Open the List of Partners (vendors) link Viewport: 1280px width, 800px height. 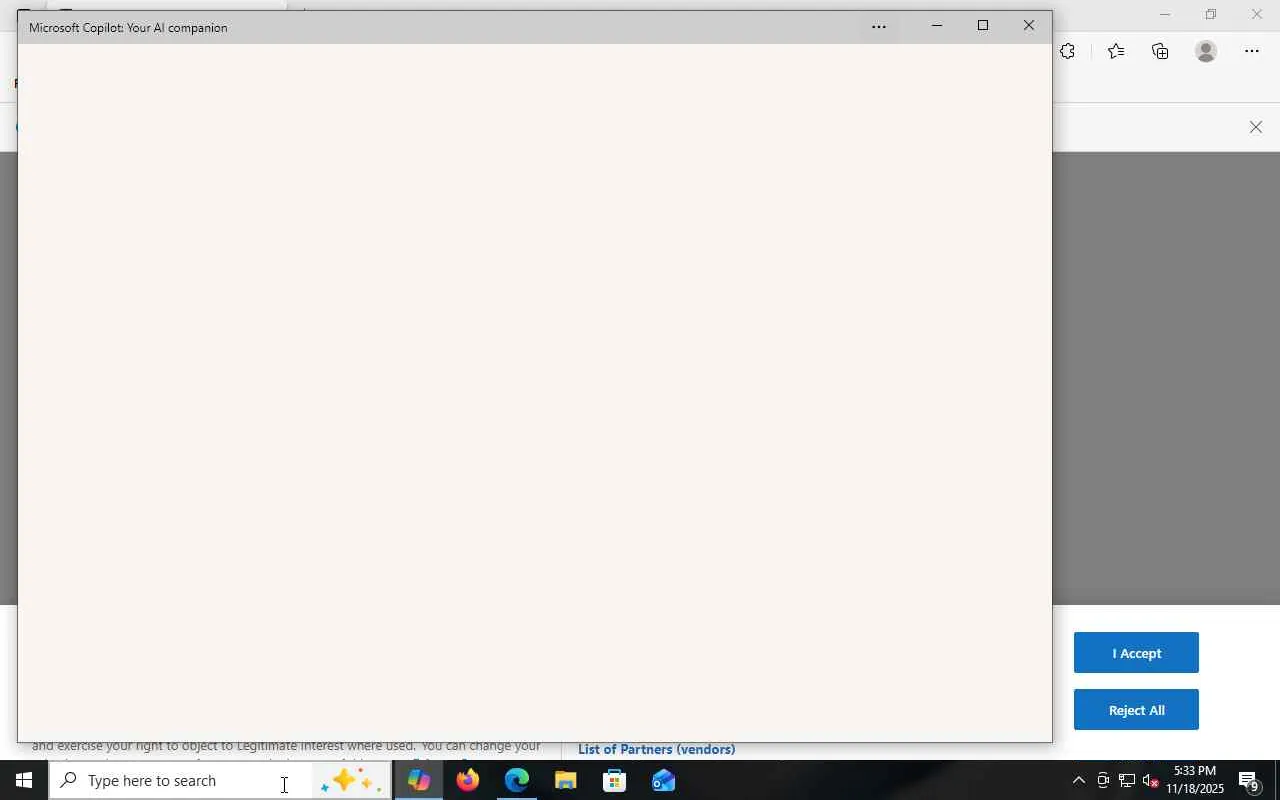(656, 749)
